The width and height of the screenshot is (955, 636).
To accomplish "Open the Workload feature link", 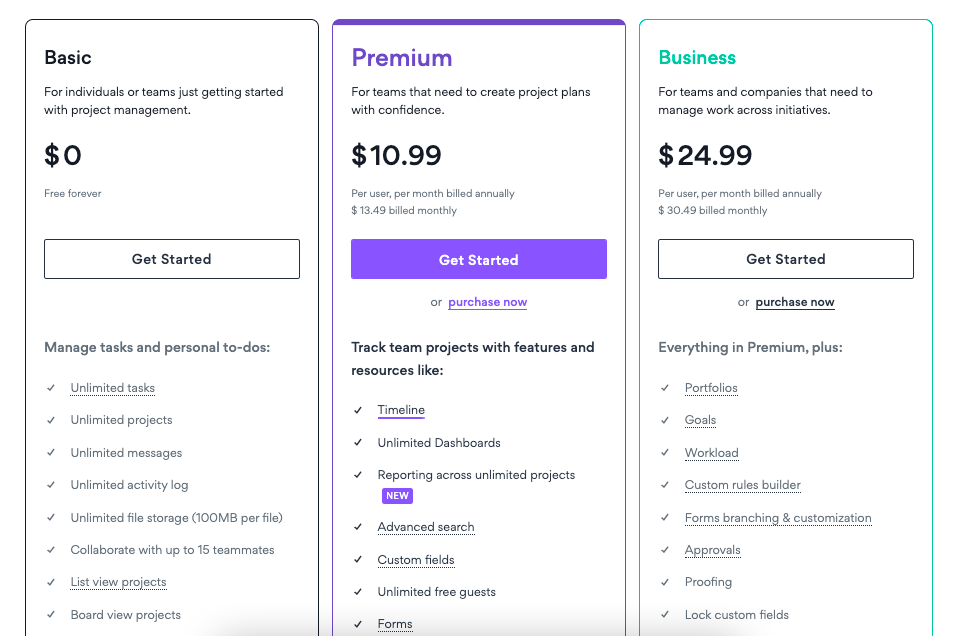I will (x=711, y=453).
